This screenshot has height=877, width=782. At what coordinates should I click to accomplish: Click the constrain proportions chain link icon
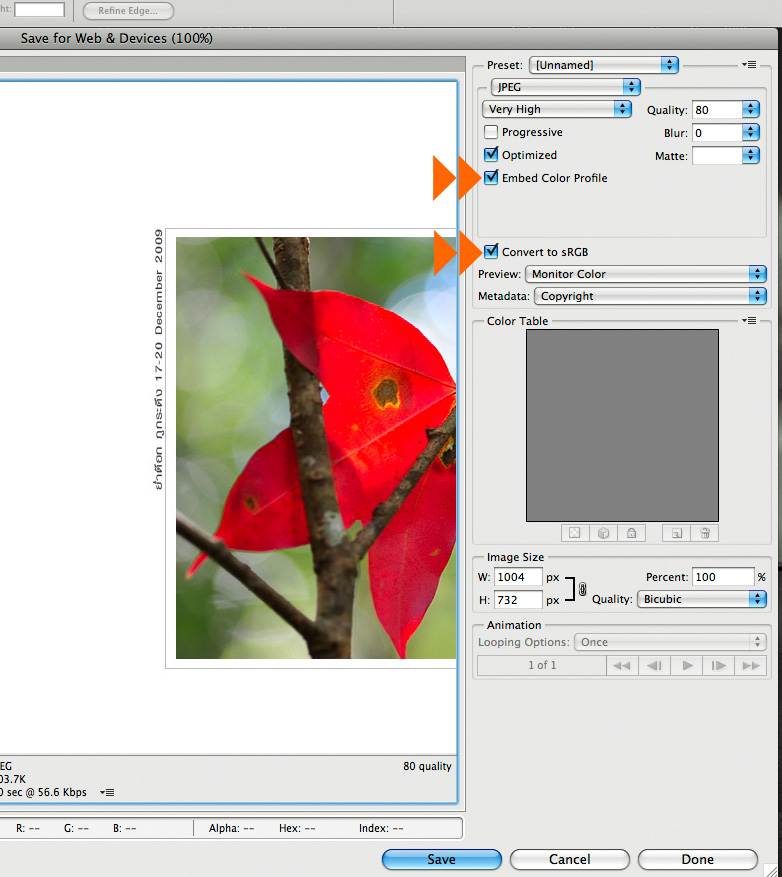tap(583, 590)
